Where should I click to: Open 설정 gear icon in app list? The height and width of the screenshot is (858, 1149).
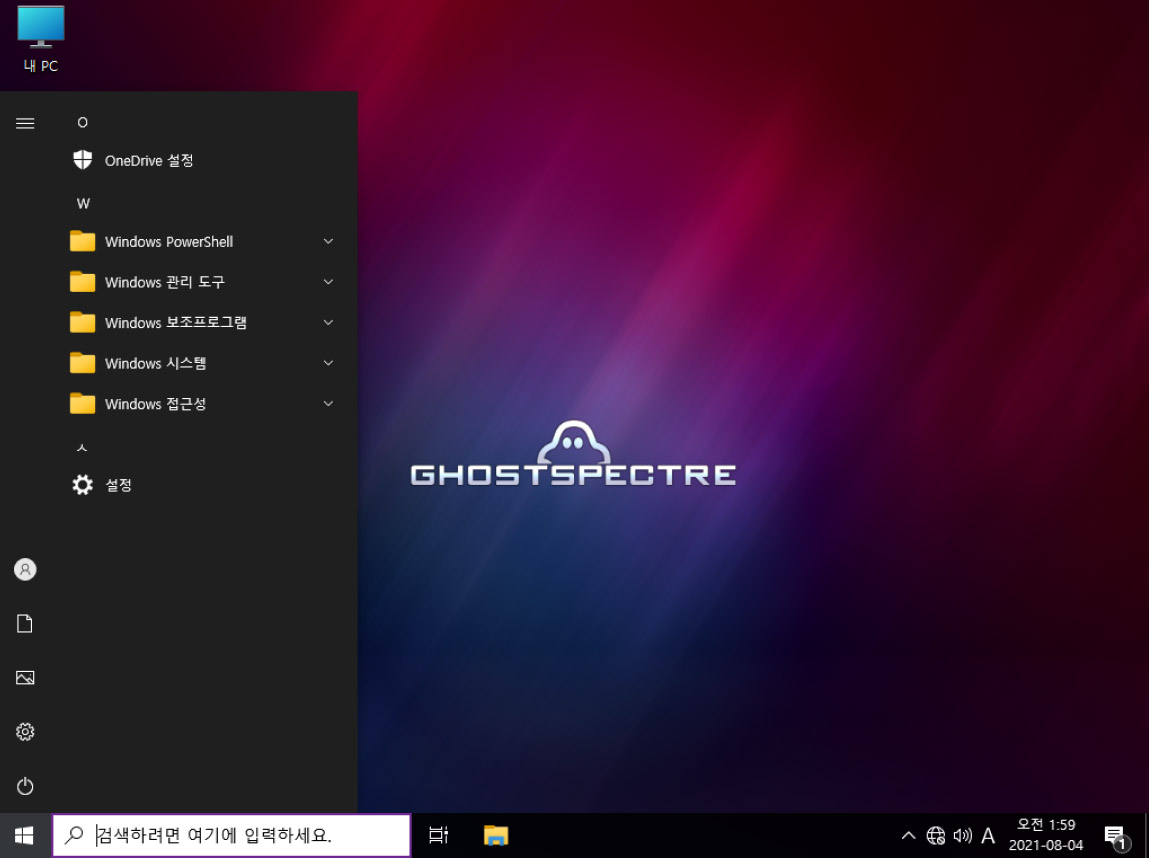click(x=83, y=484)
